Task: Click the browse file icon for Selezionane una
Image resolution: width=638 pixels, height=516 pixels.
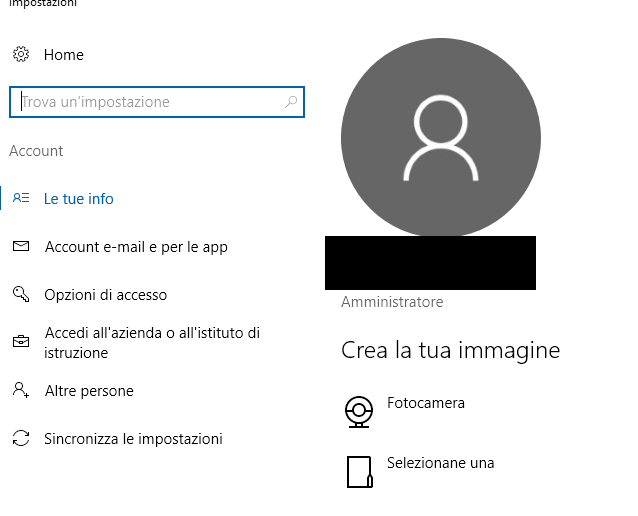Action: point(360,472)
